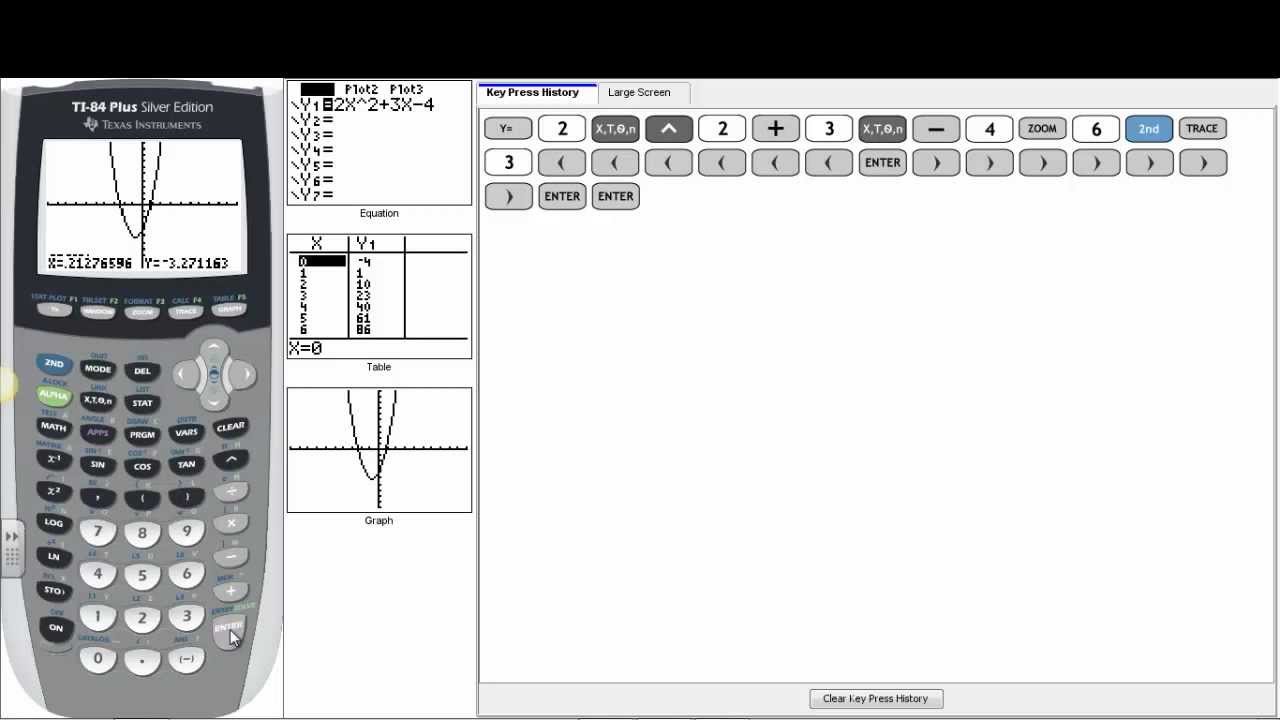Click the GRAPH key under the calculator screen
The height and width of the screenshot is (720, 1280).
click(230, 310)
